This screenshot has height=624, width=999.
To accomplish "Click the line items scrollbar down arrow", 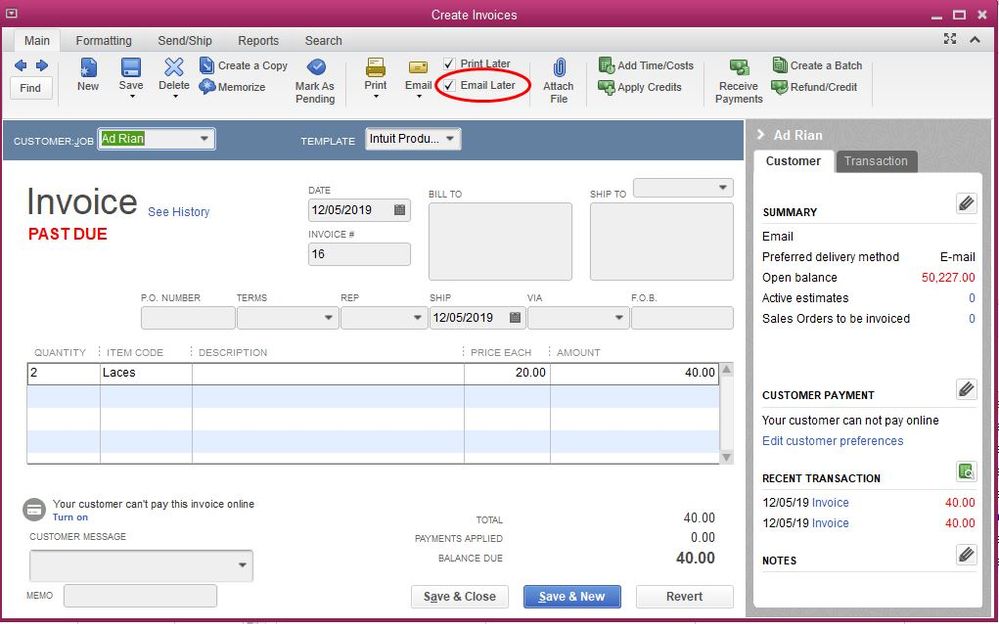I will click(x=726, y=457).
